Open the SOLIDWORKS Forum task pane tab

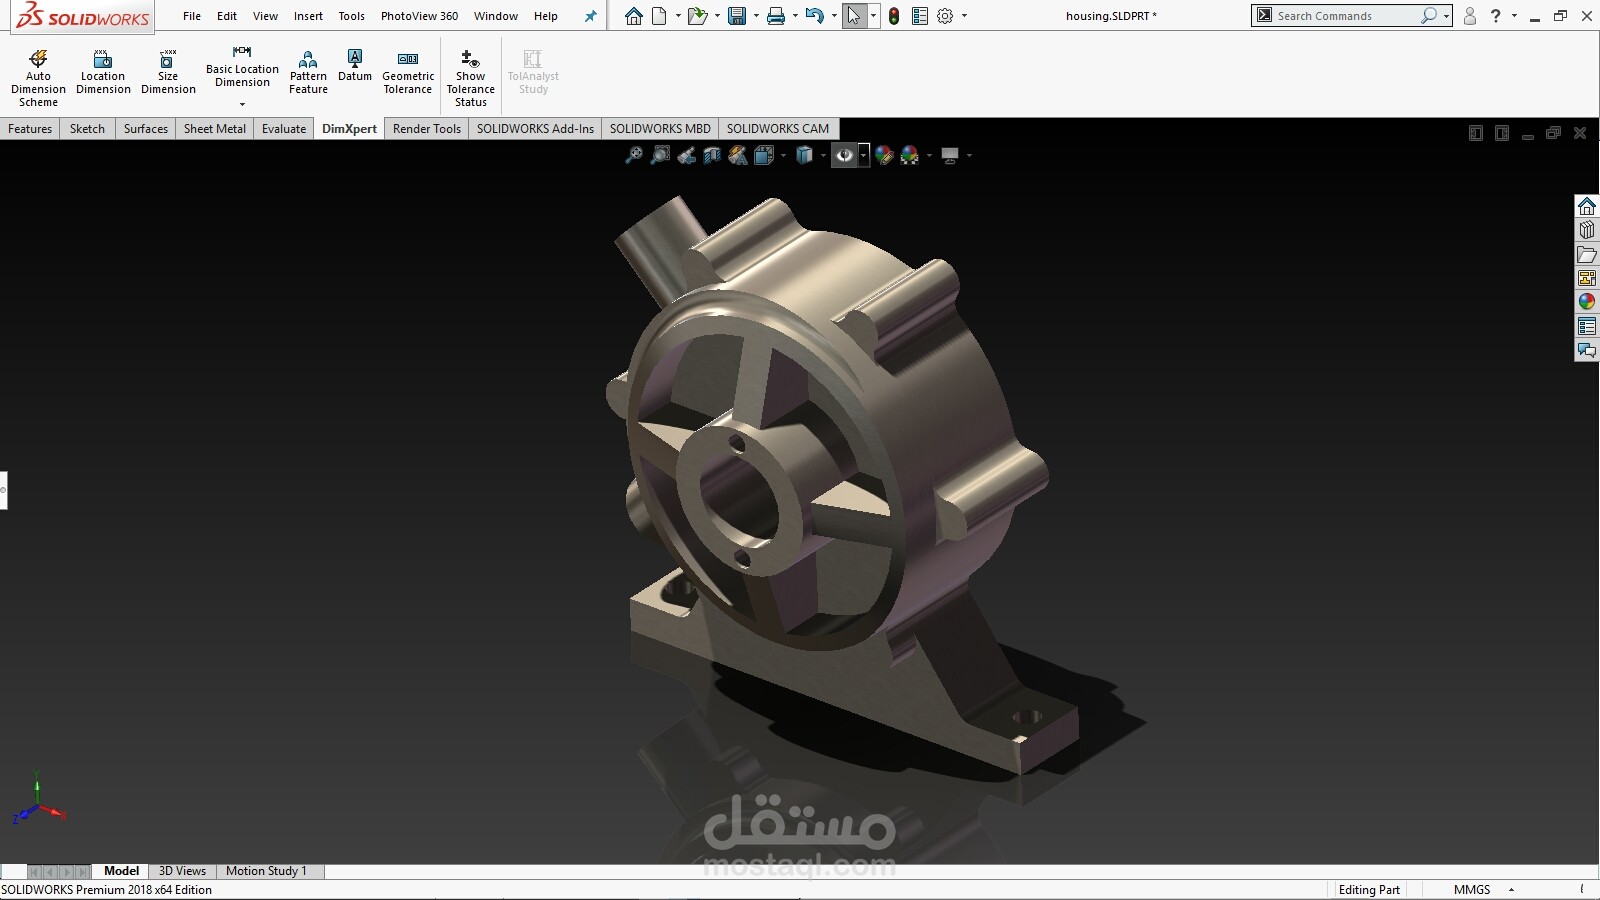[1587, 350]
